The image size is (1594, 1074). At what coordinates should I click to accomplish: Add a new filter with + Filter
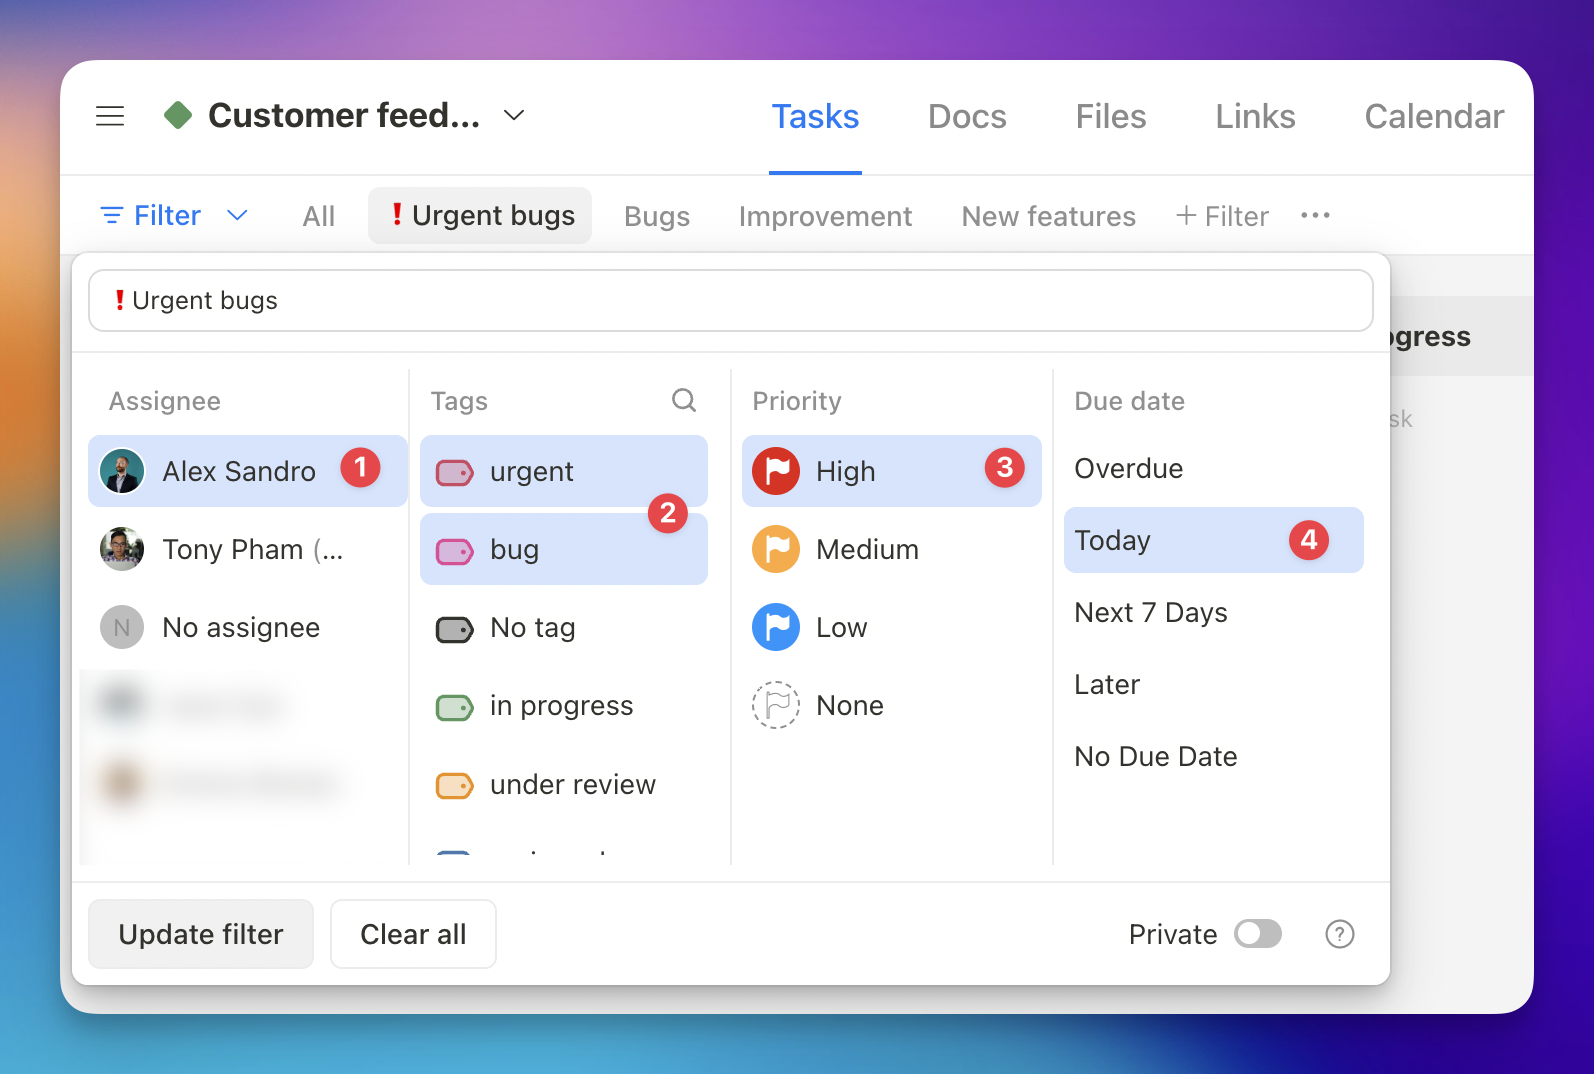click(x=1222, y=216)
